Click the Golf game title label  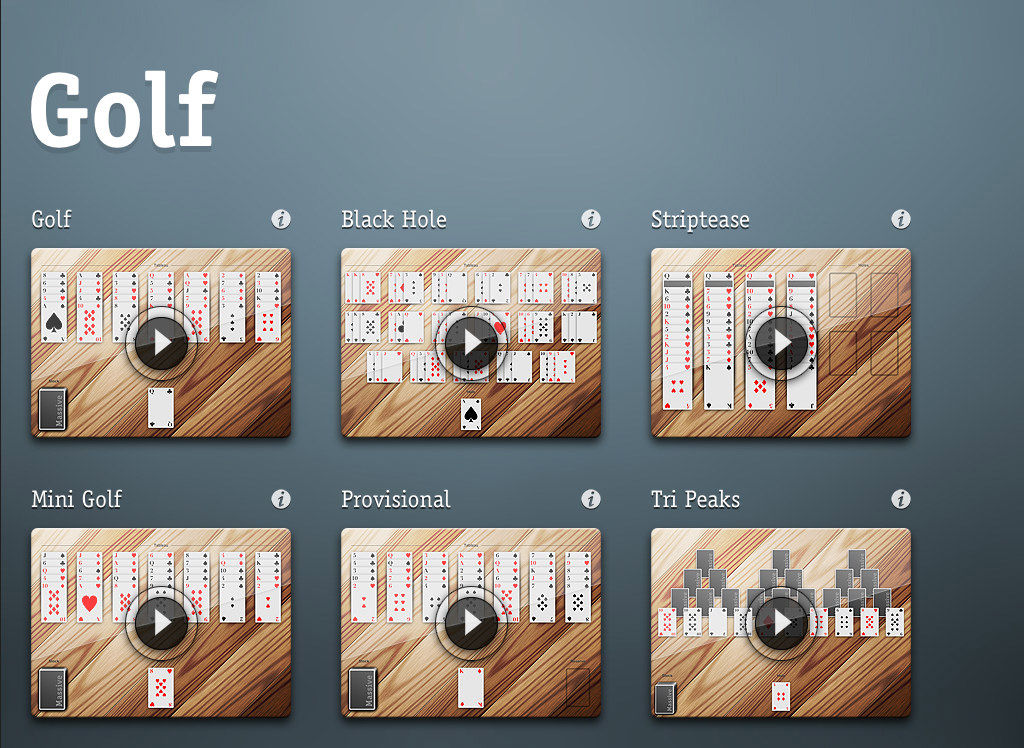pyautogui.click(x=52, y=219)
